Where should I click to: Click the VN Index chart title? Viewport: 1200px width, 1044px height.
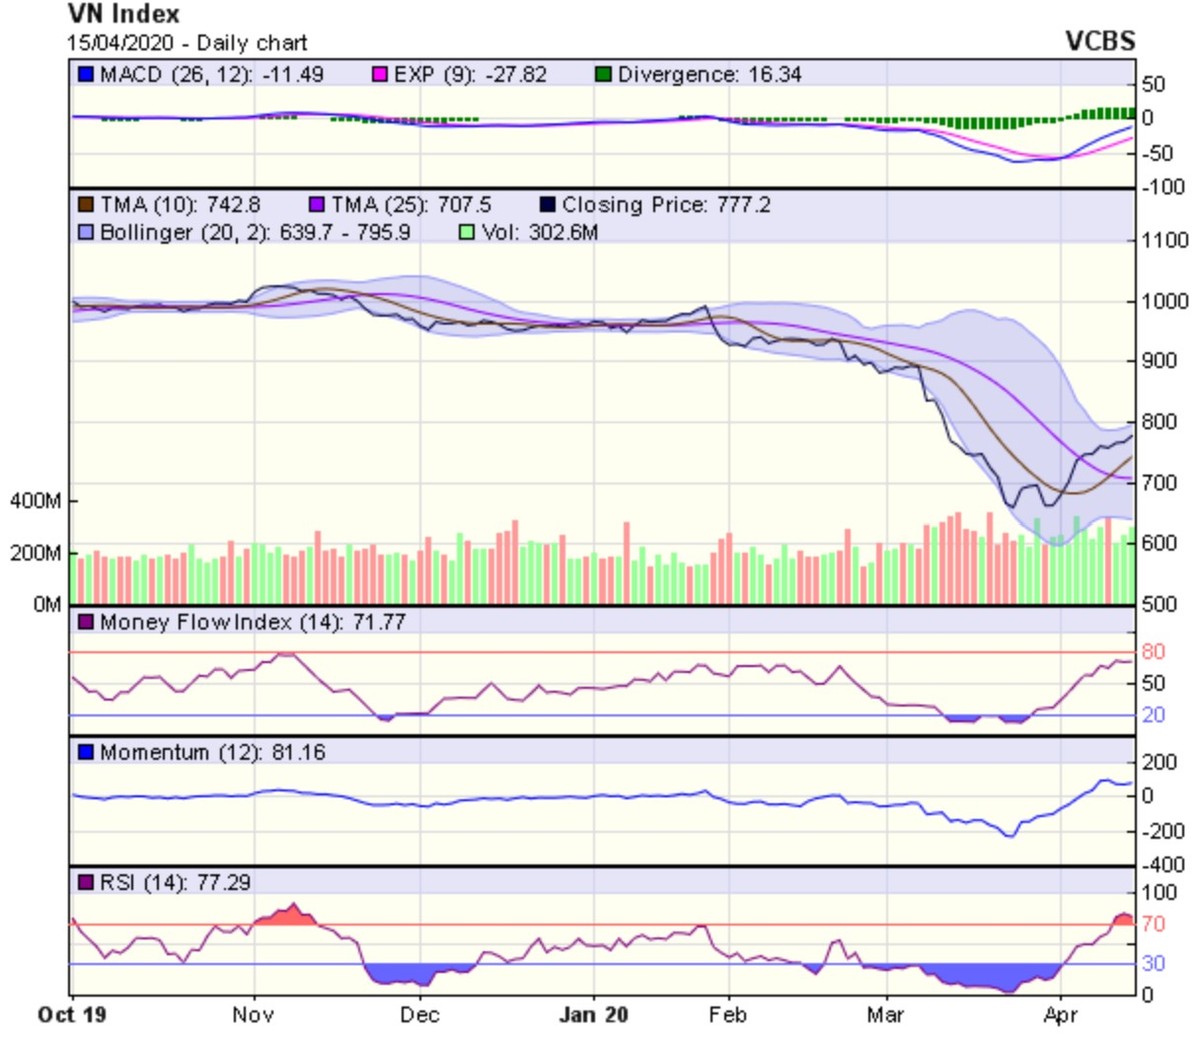pos(124,15)
